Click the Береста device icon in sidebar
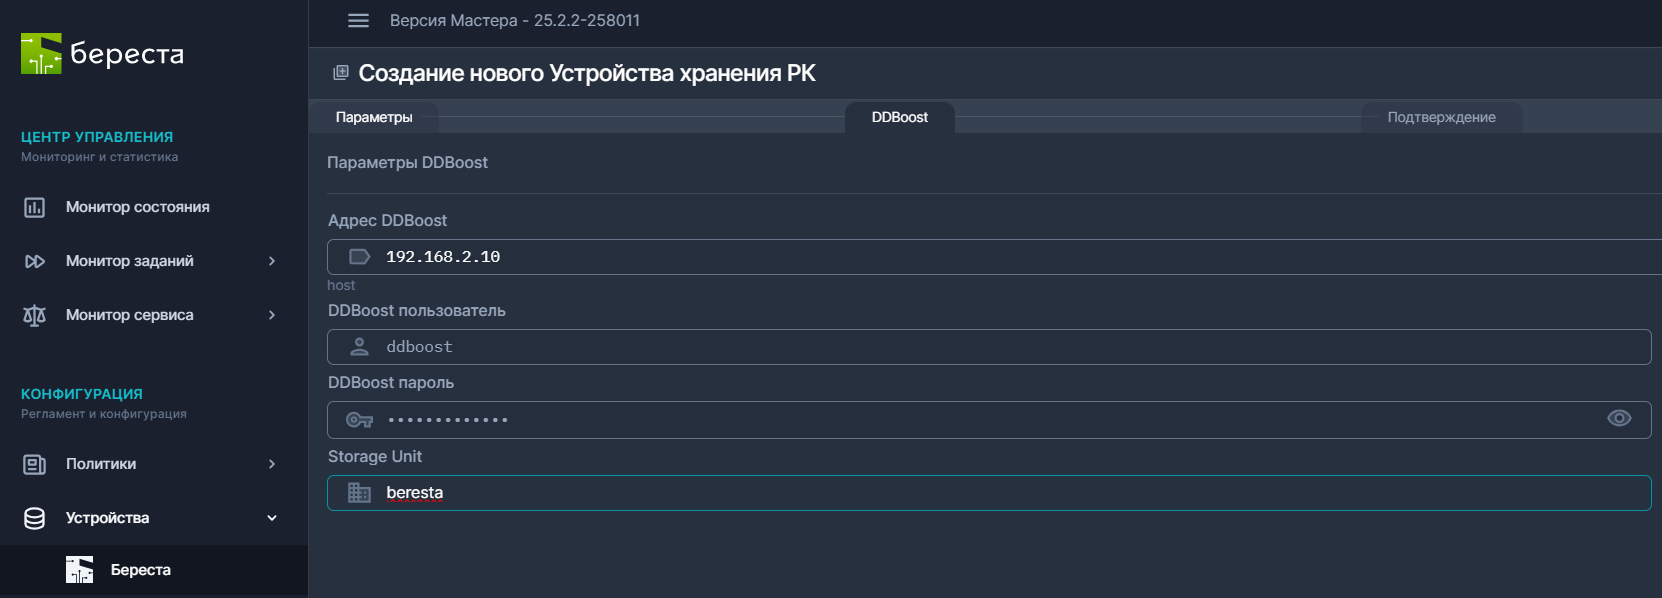 [79, 569]
